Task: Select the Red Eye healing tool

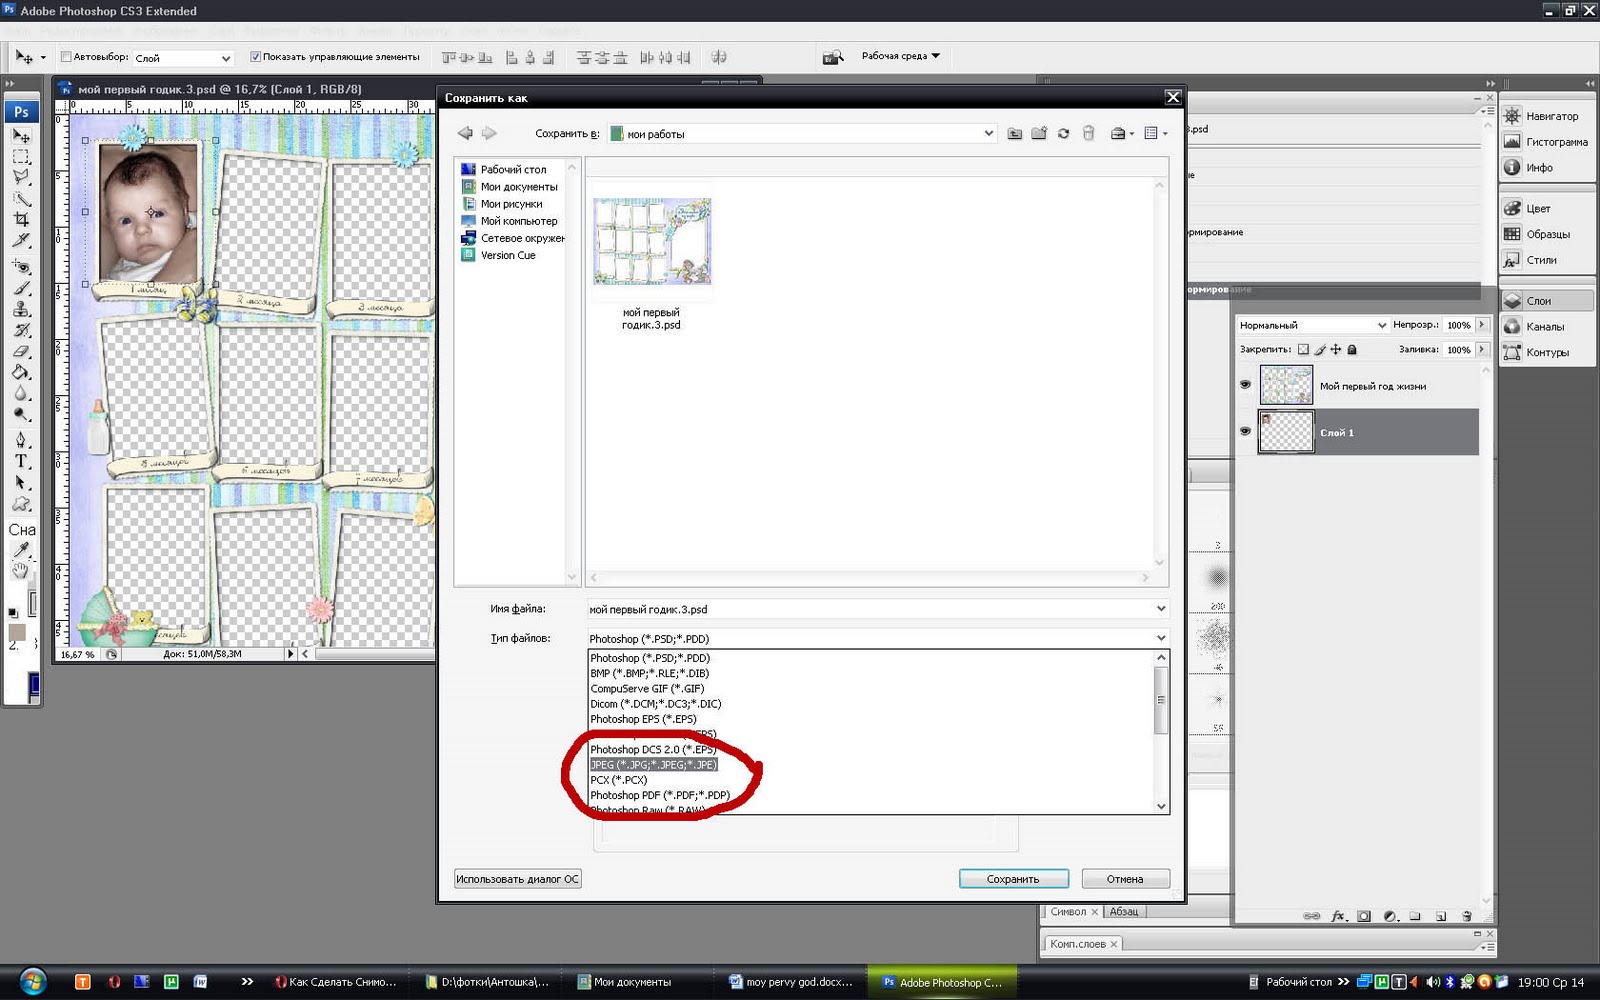Action: (21, 266)
